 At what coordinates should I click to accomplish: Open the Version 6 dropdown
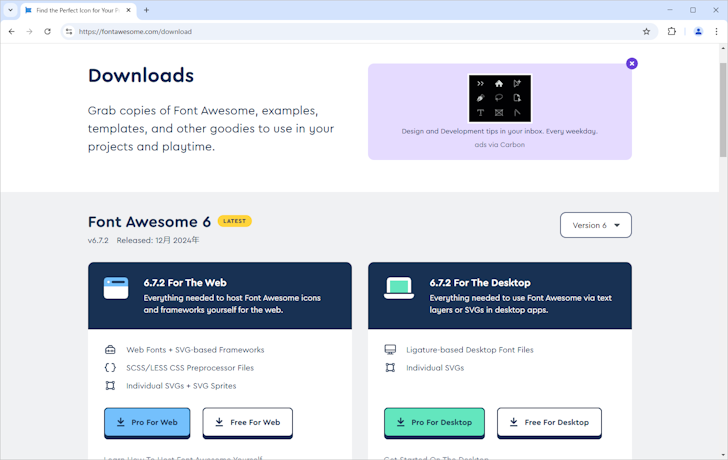pos(596,225)
